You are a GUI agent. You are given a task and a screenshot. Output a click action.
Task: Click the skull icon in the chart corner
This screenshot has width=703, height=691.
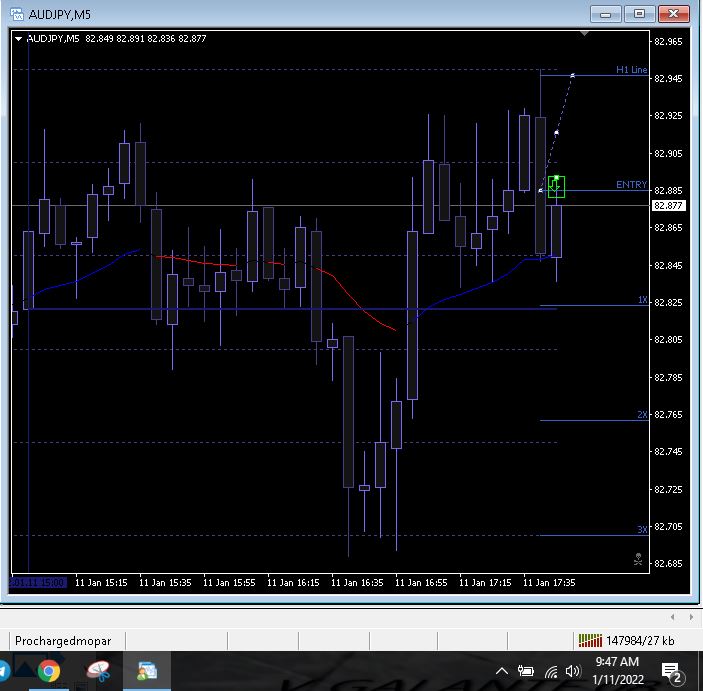638,559
